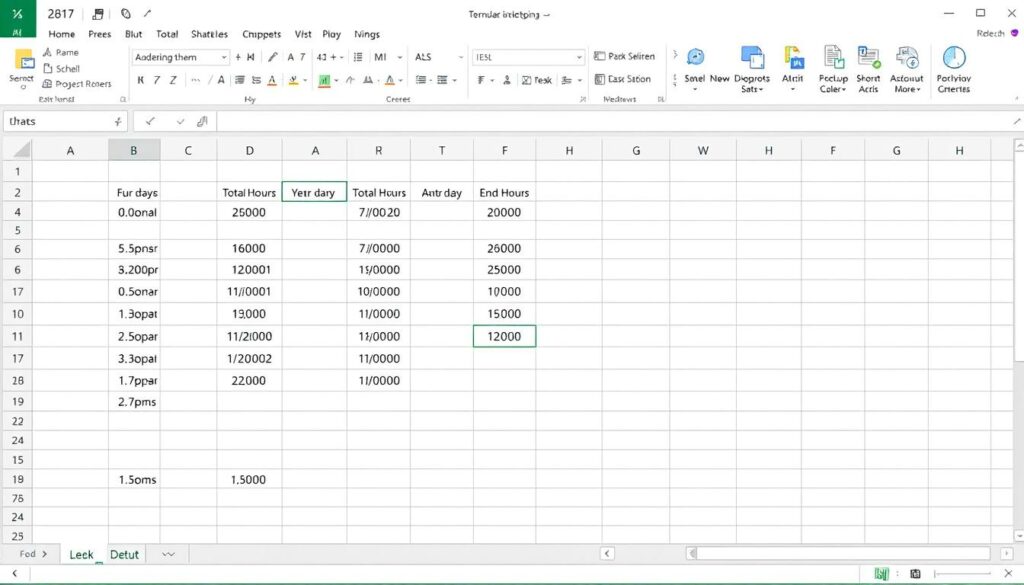1024x585 pixels.
Task: Select column B header
Action: tap(134, 150)
